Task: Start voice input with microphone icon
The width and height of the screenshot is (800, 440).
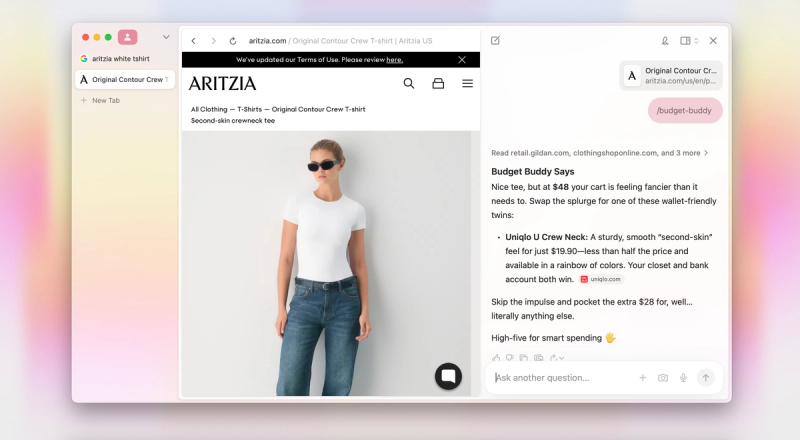Action: tap(683, 378)
